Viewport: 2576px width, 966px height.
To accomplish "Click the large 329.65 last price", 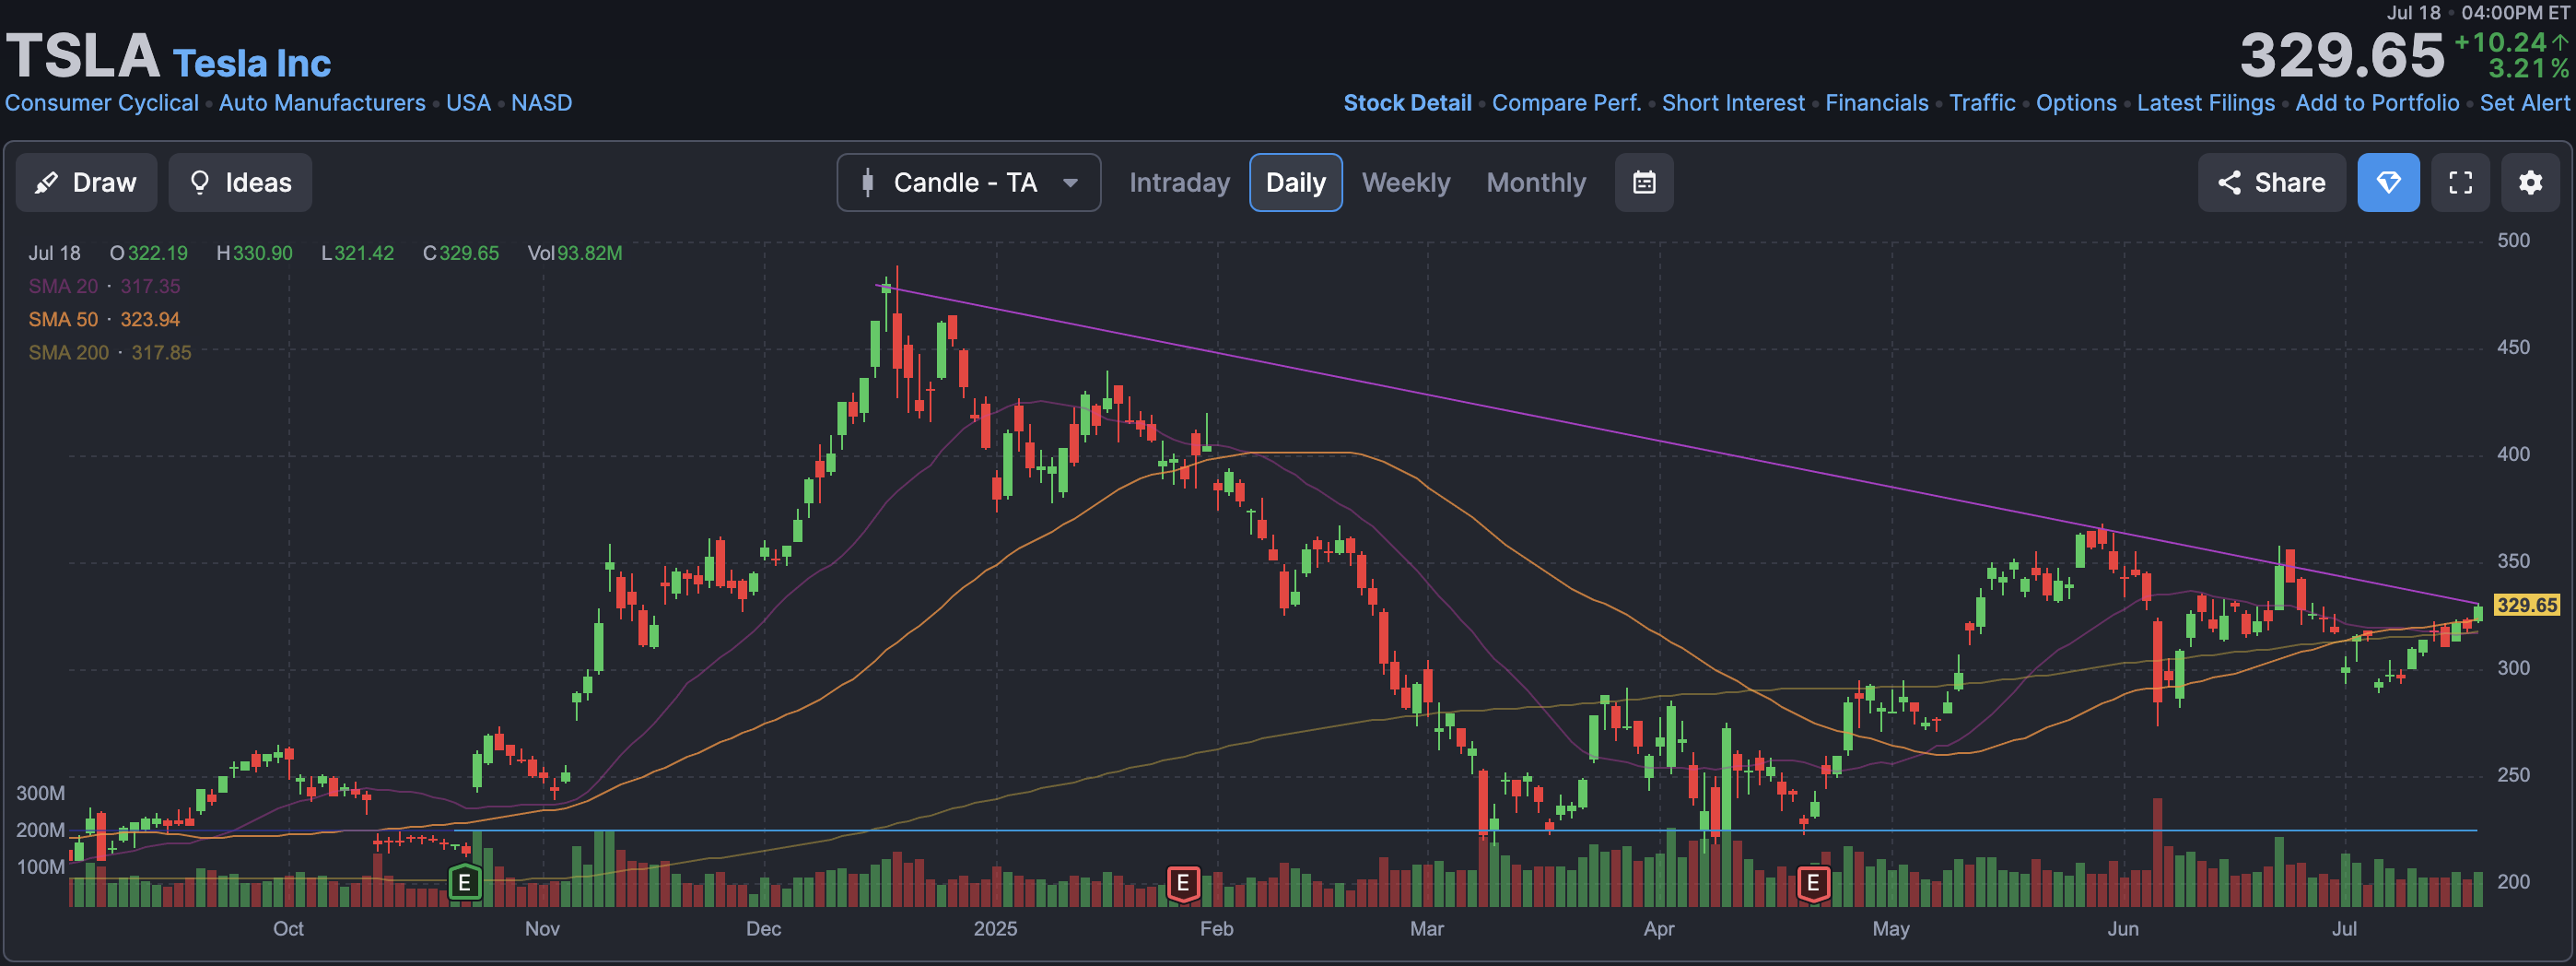I will coord(2341,55).
